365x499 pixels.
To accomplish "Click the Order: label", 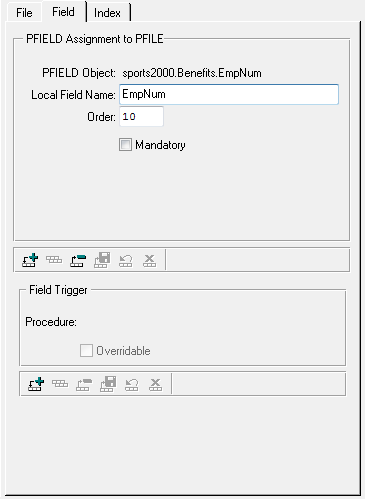I will 101,117.
